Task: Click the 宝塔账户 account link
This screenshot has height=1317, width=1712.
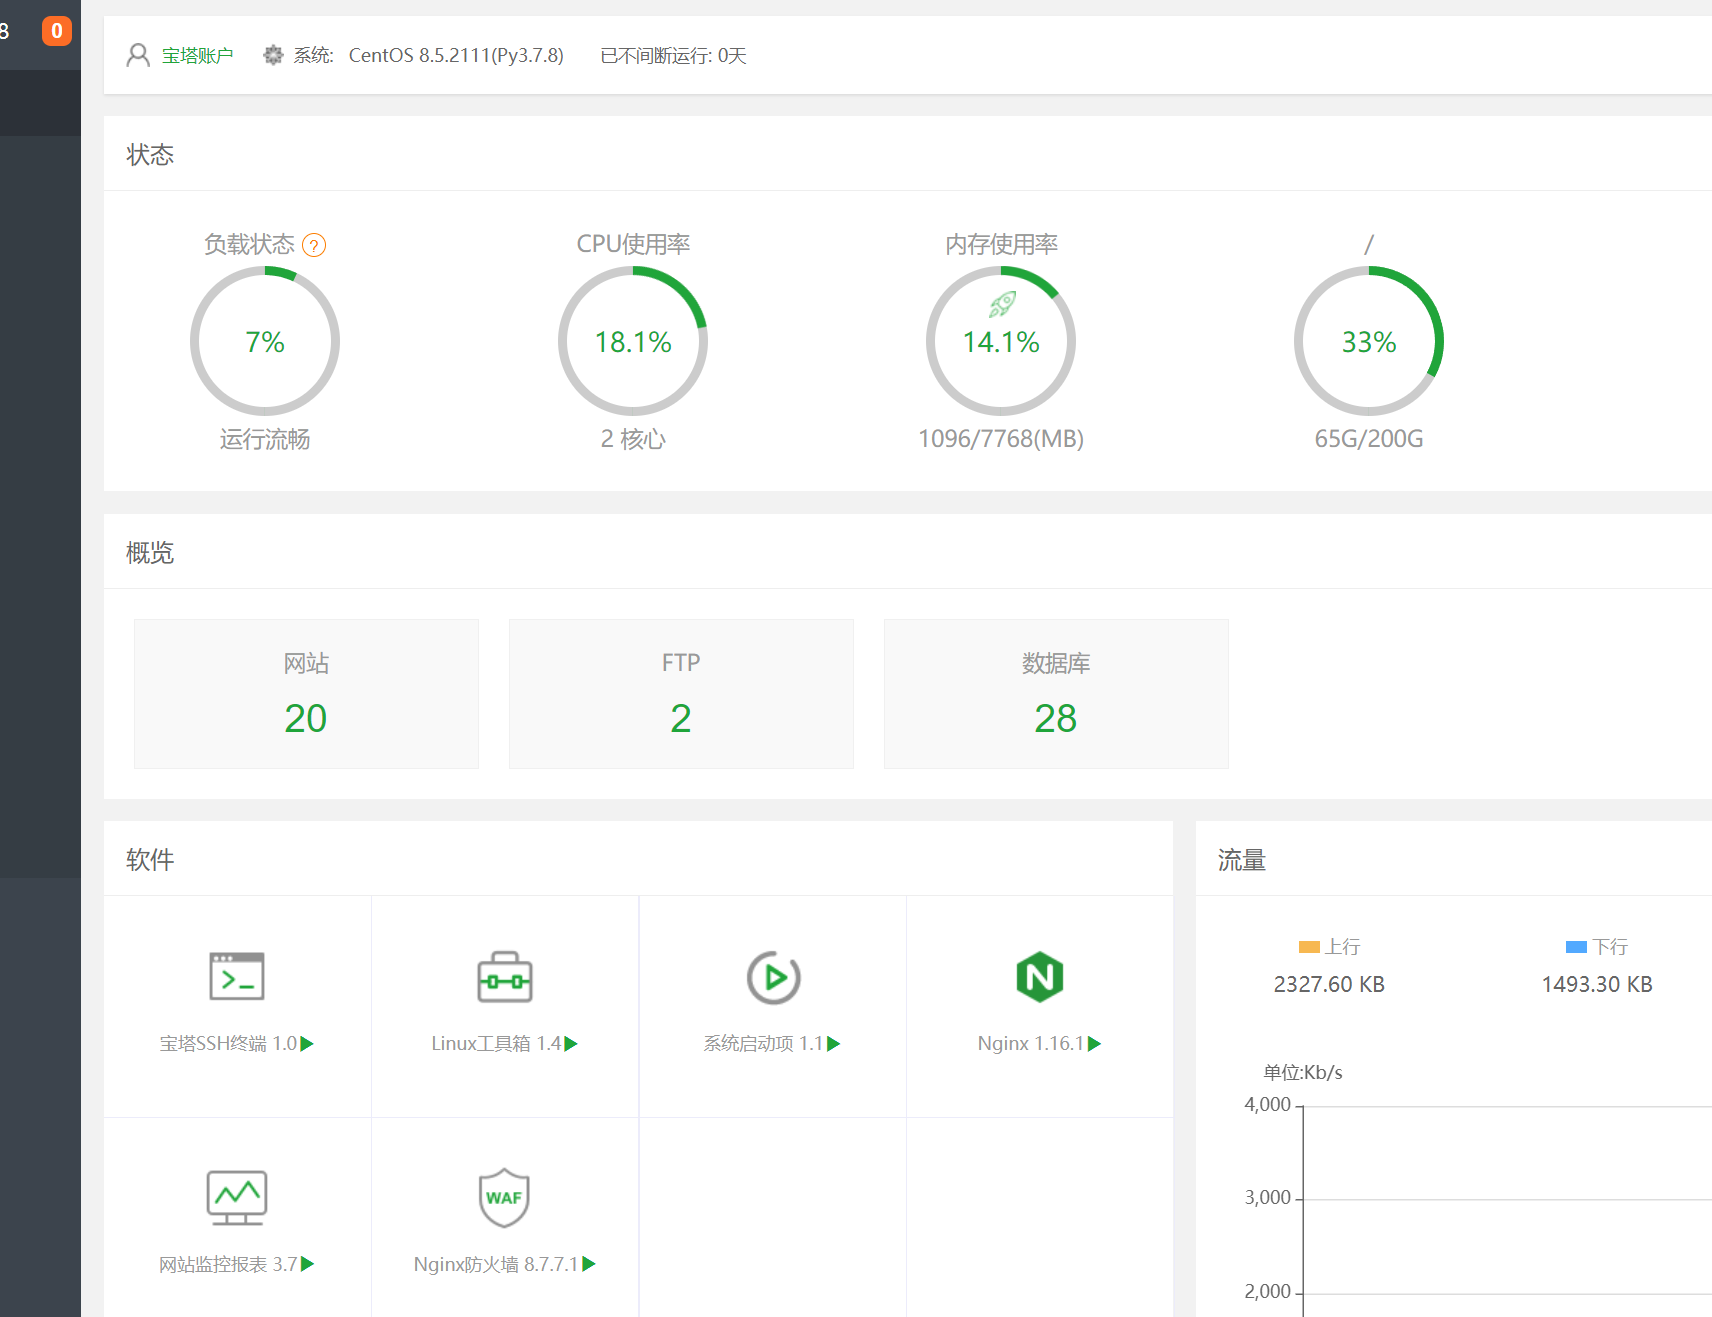Action: tap(197, 56)
